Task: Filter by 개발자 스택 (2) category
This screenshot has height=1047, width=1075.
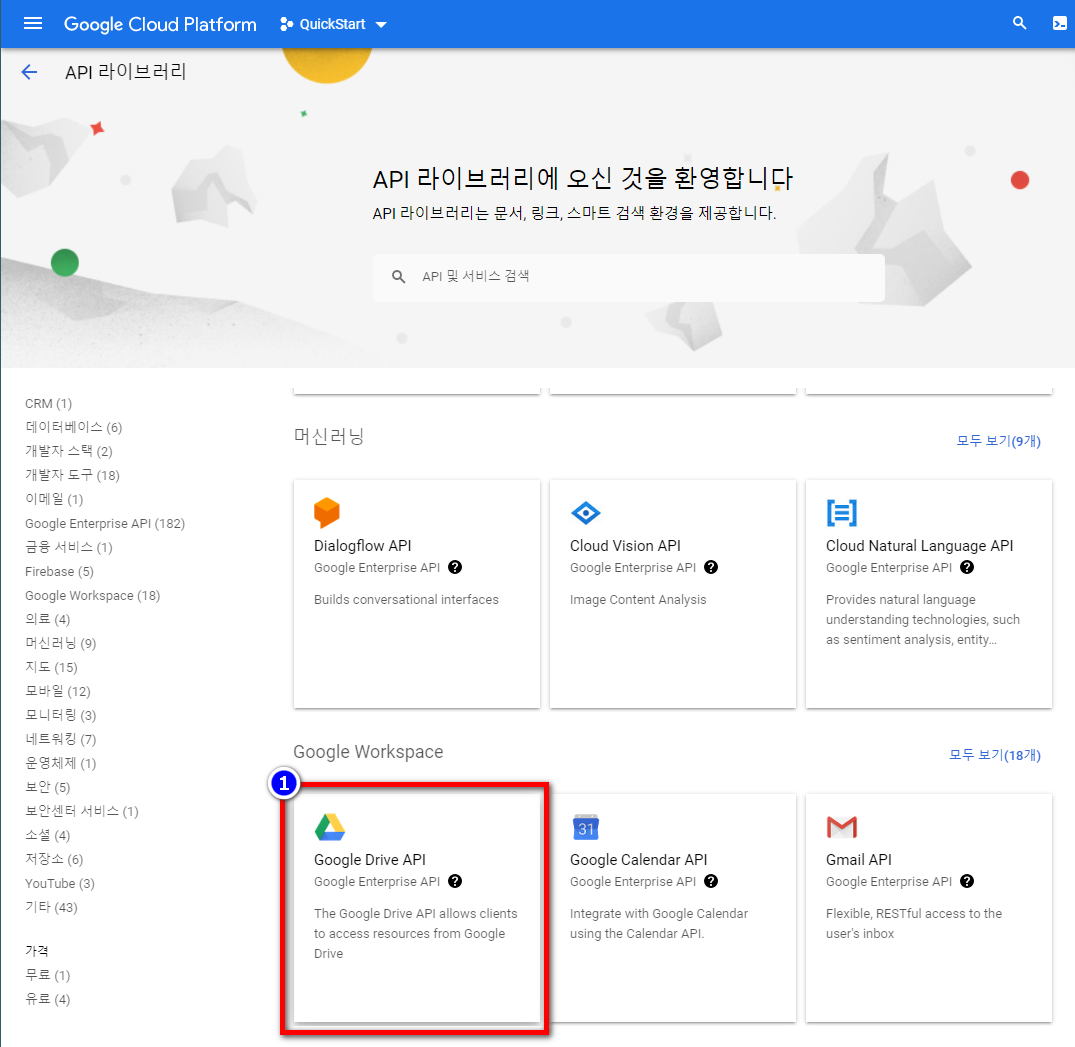Action: coord(69,451)
